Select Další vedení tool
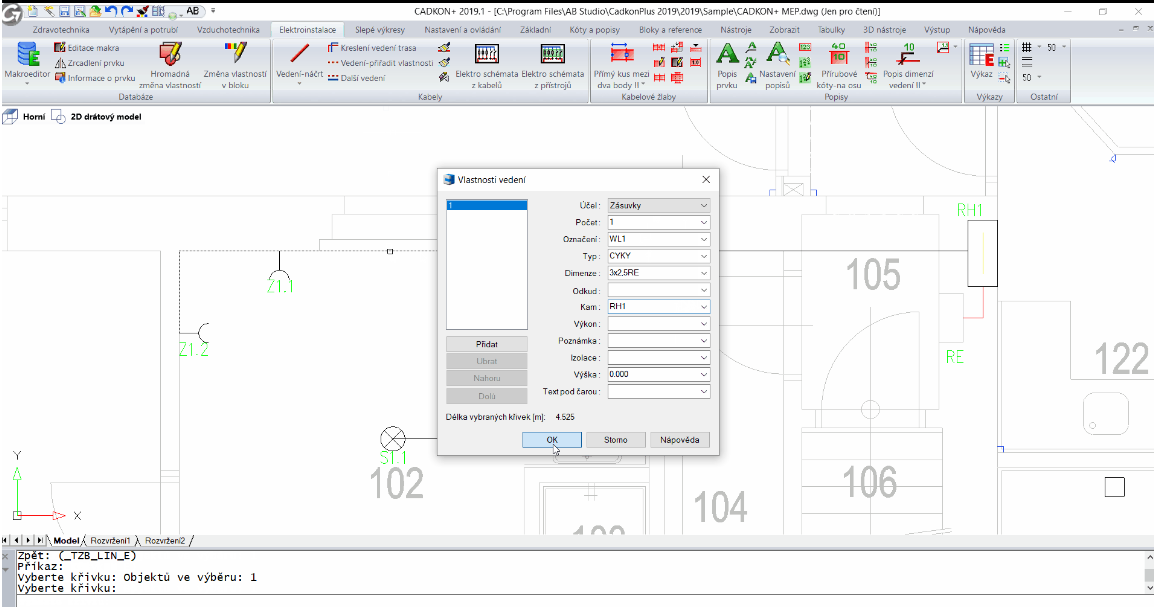 357,78
